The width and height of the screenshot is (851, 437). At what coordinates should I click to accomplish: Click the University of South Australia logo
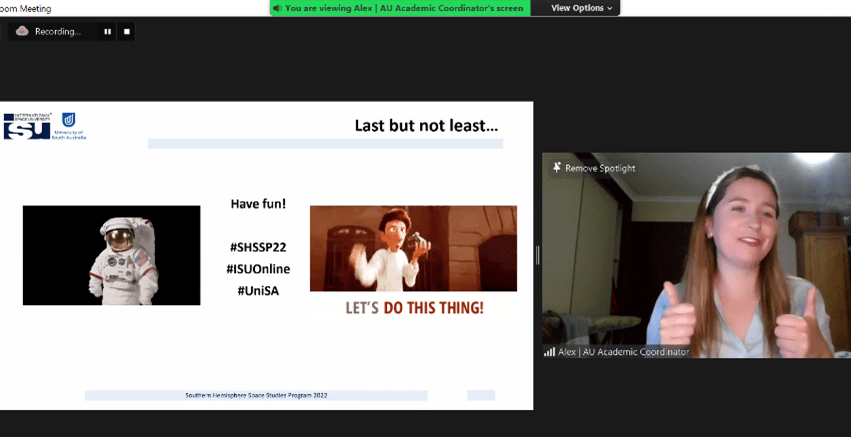point(69,124)
